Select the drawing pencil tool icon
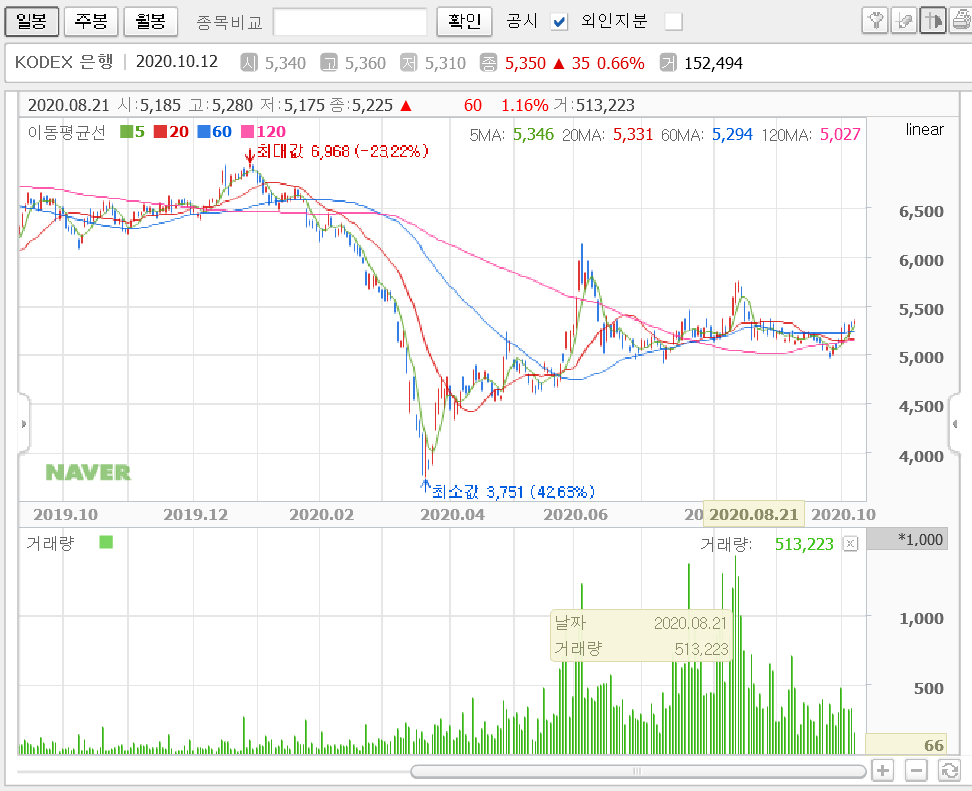The width and height of the screenshot is (972, 791). pos(904,21)
